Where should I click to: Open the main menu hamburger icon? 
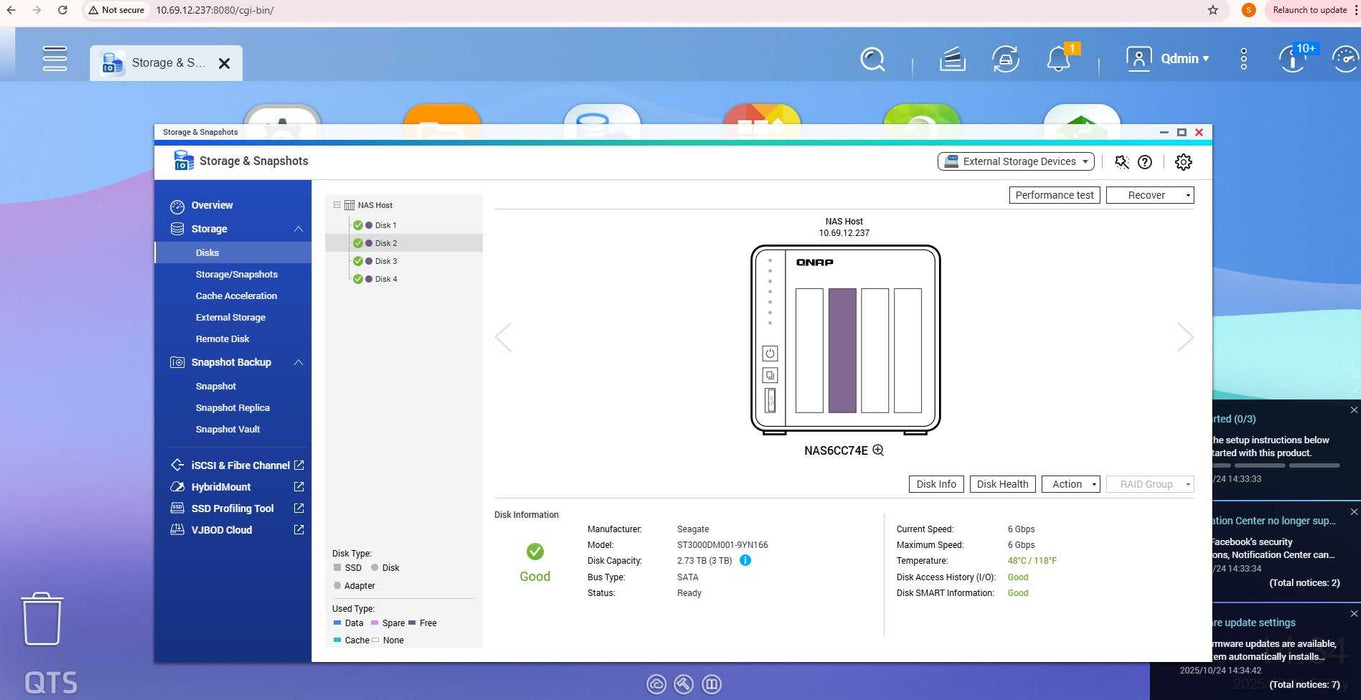point(55,58)
